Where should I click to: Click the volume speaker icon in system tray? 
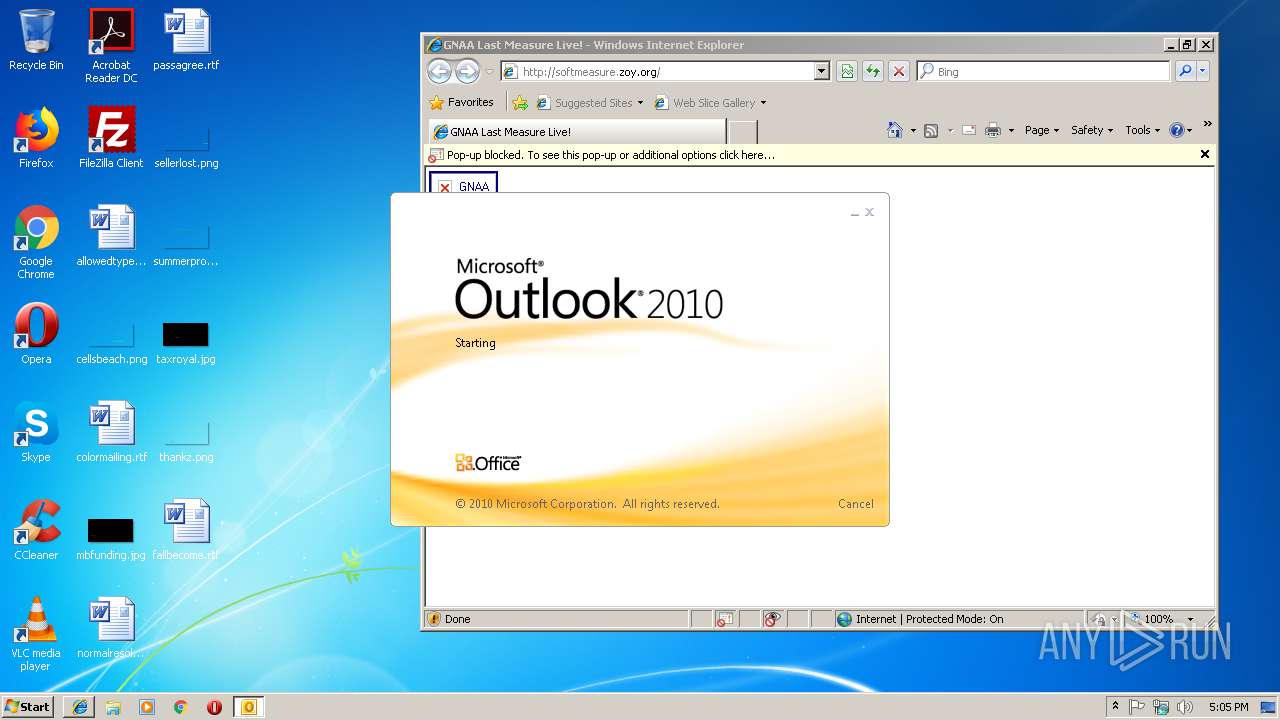(1185, 707)
